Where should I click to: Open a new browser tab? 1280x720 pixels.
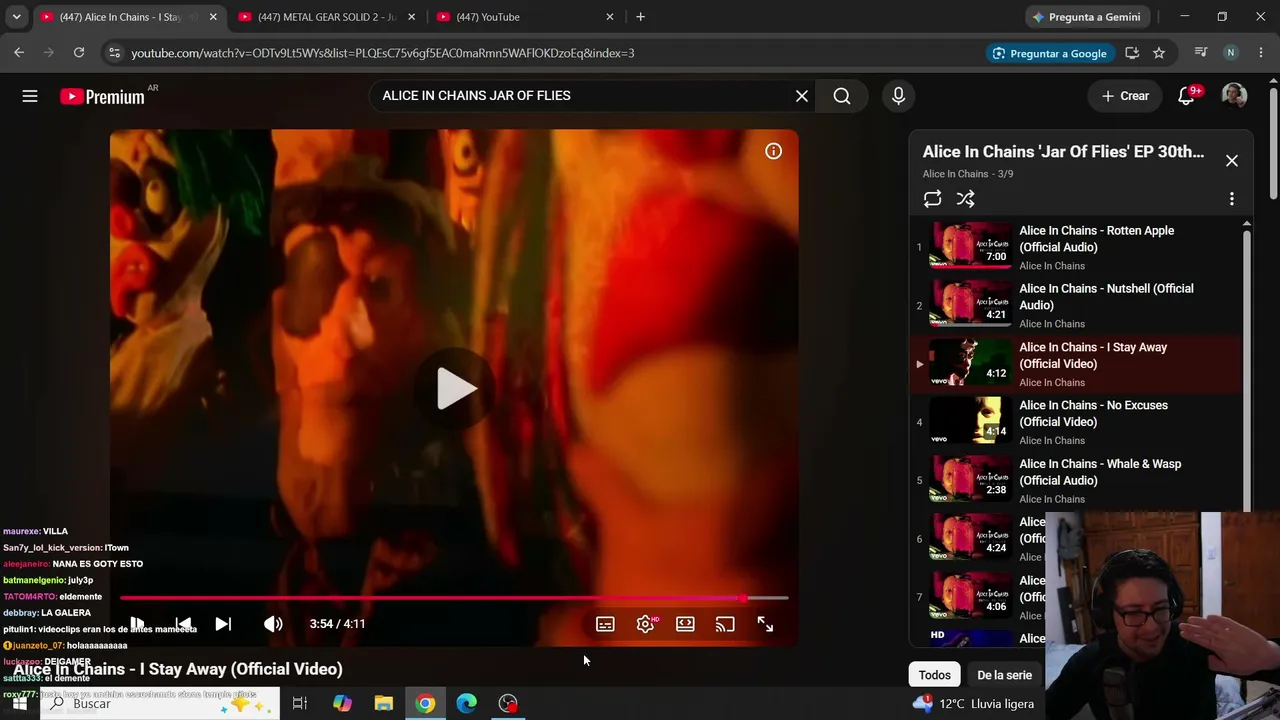click(x=640, y=17)
